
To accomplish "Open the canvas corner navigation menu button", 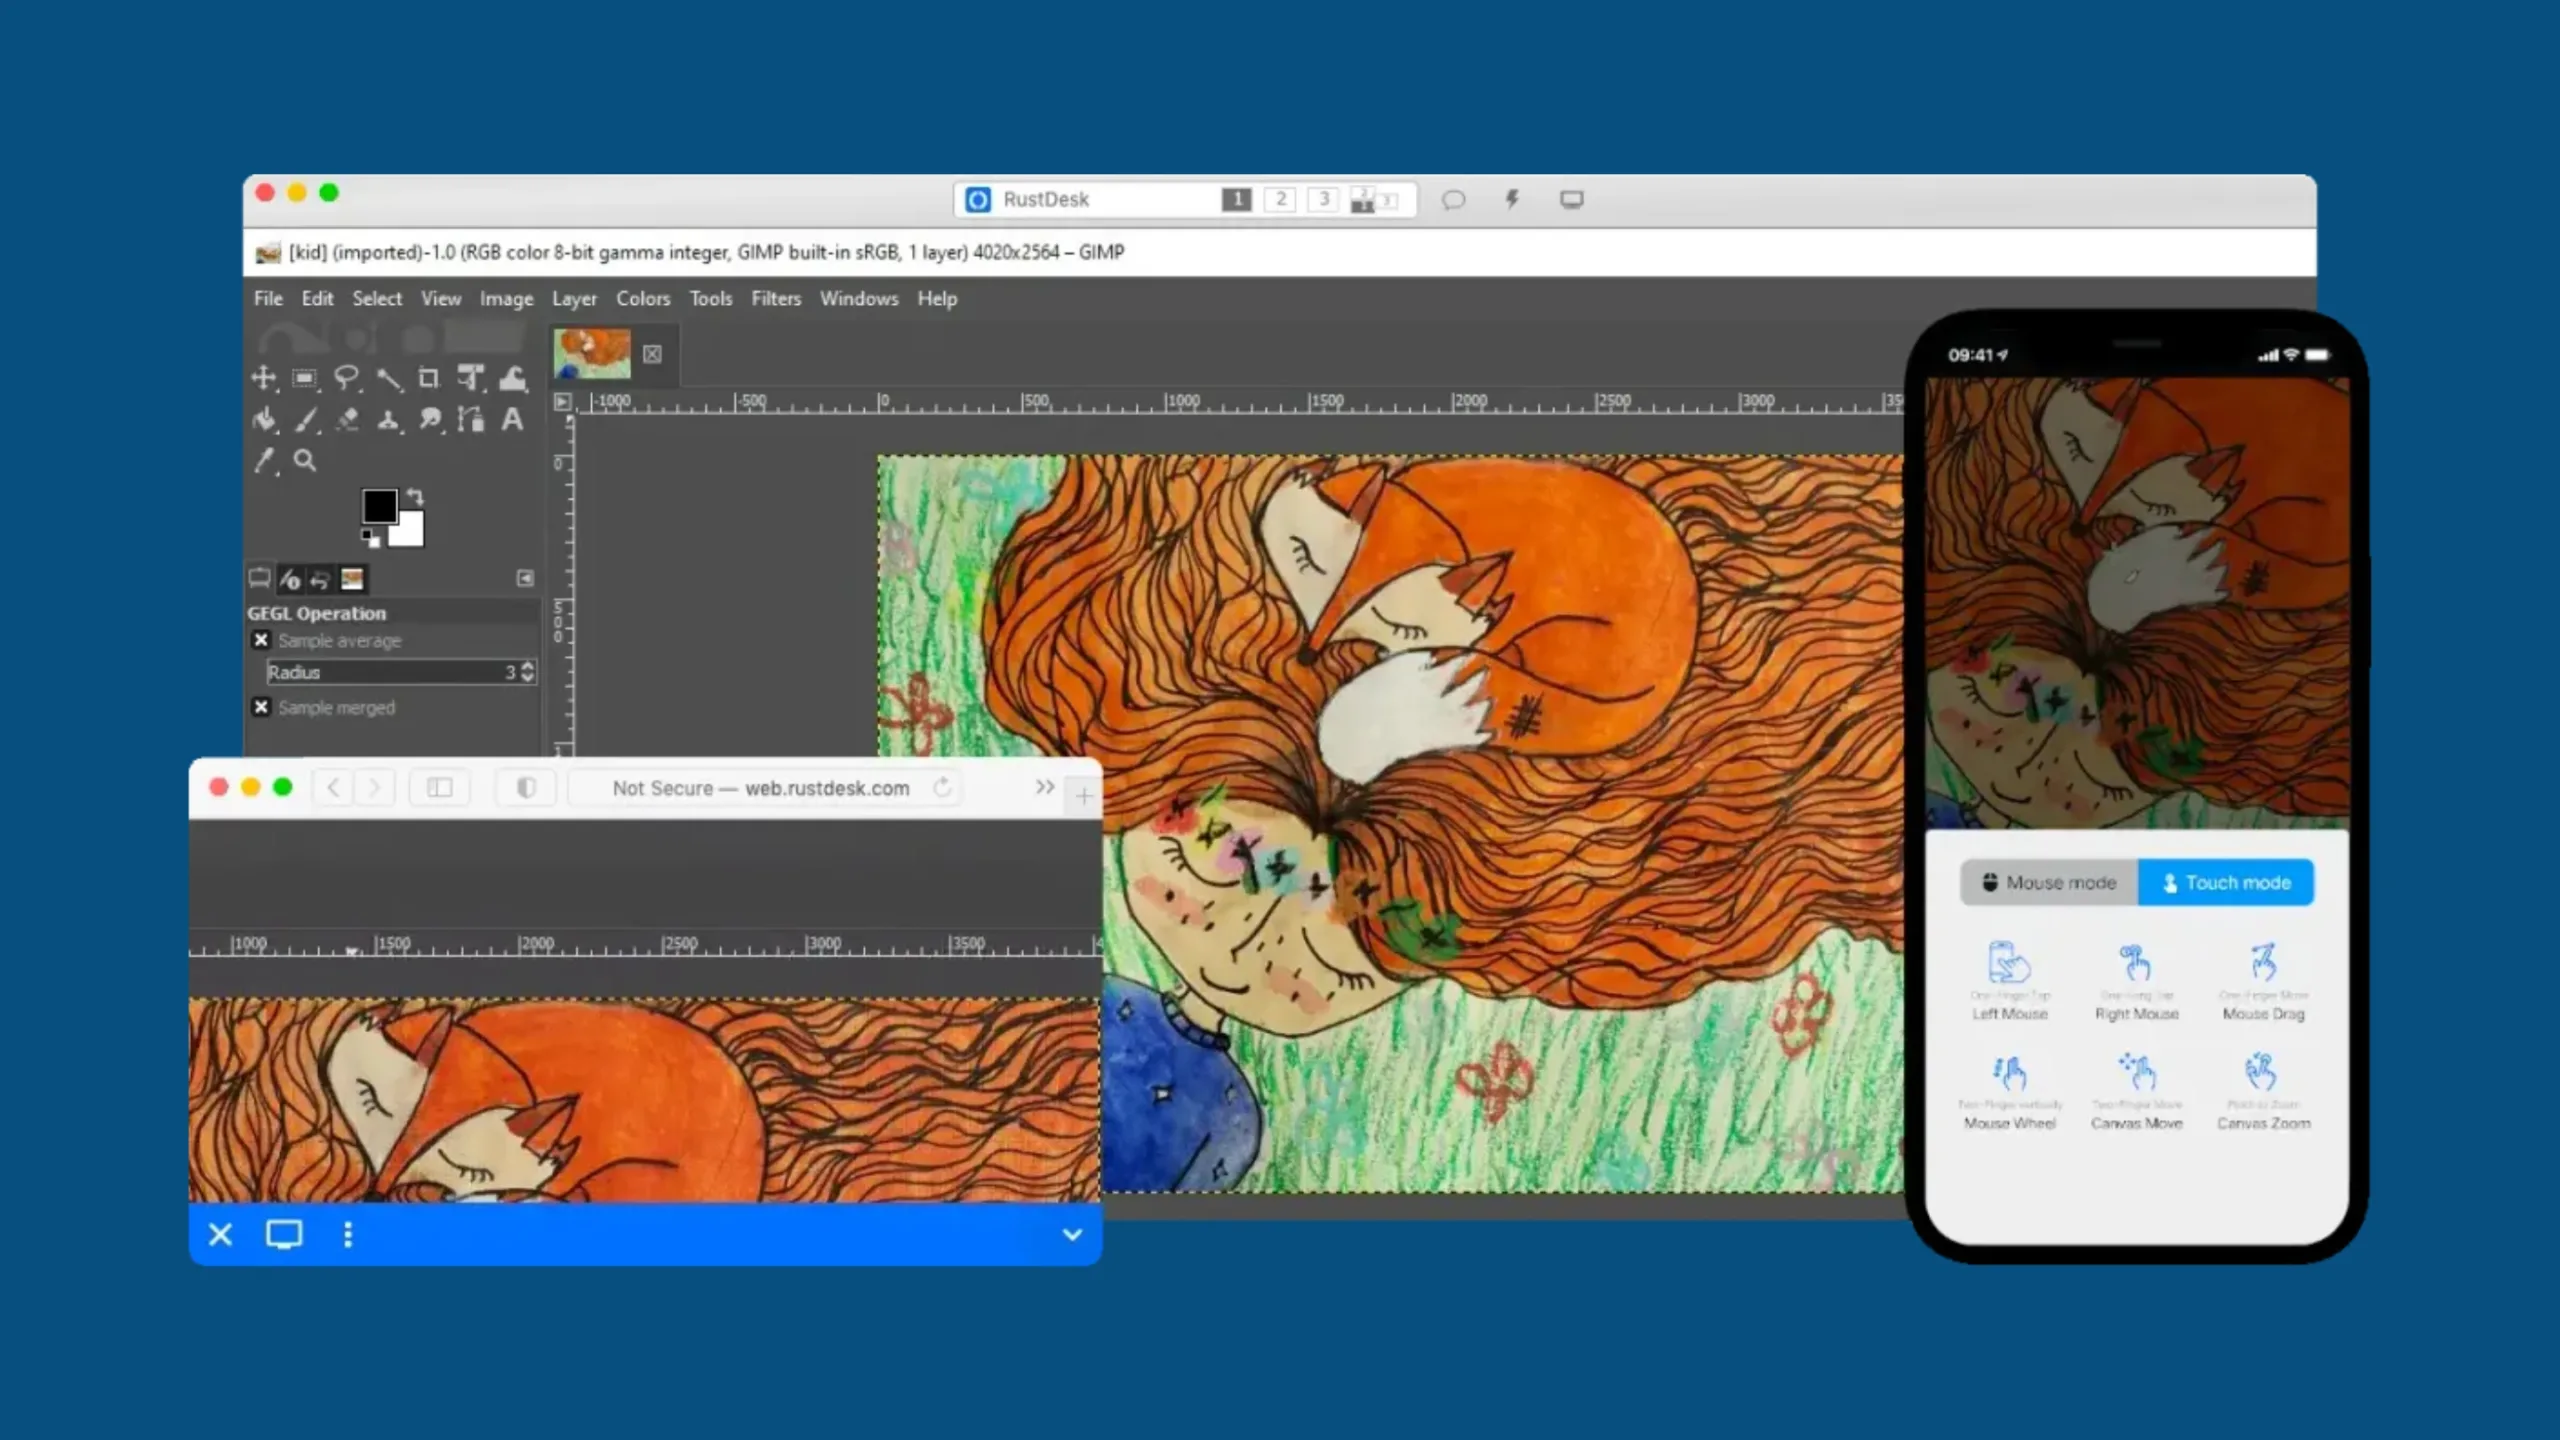I will click(x=562, y=402).
